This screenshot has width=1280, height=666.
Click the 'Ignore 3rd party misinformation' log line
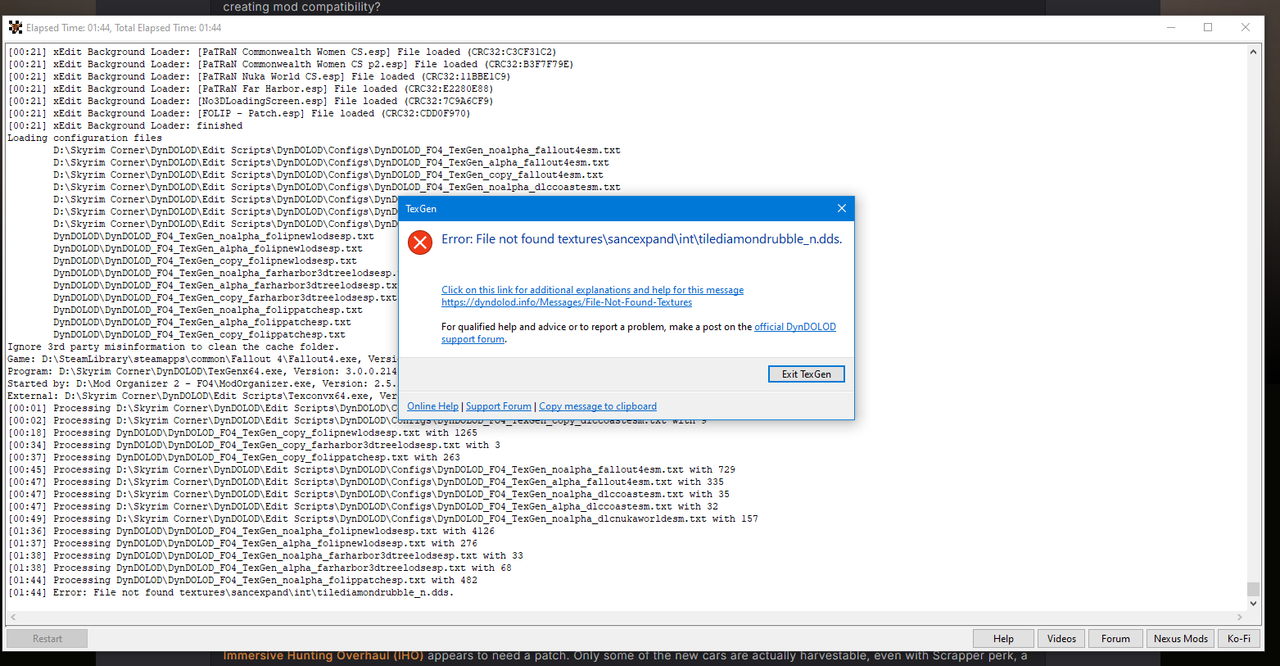(x=173, y=347)
